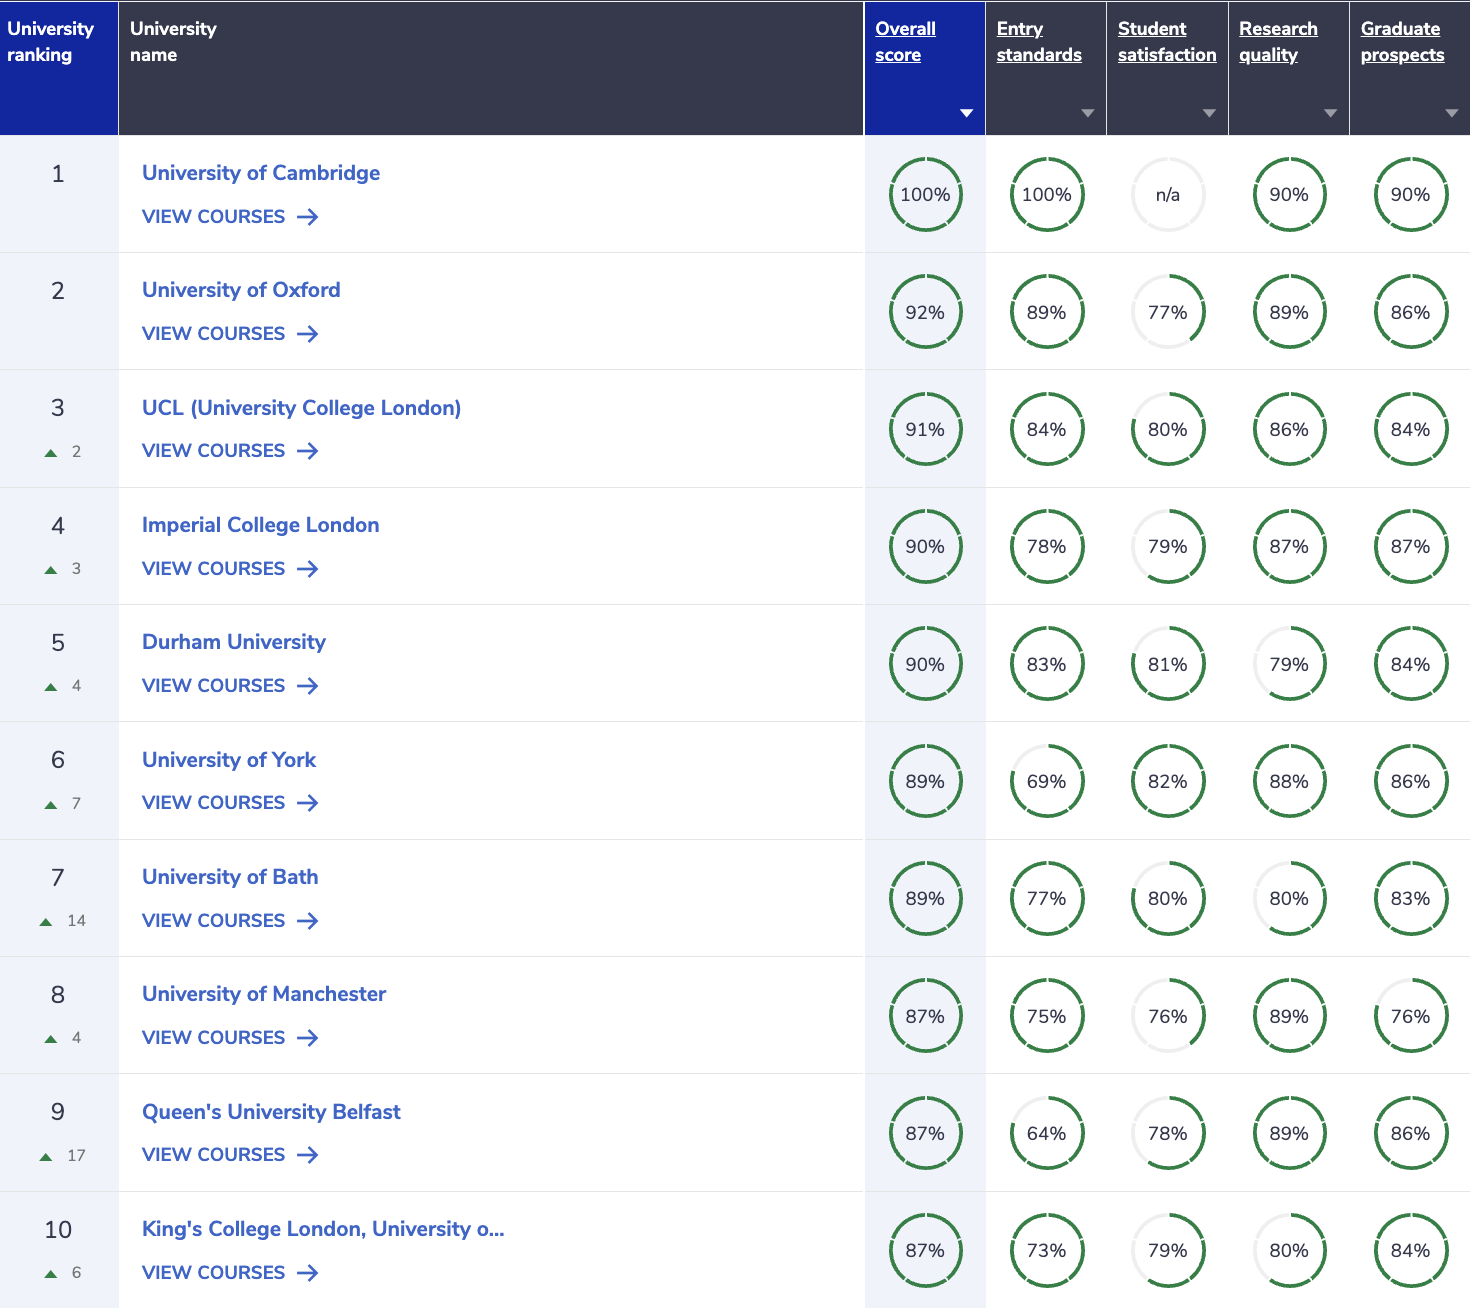Open University of Cambridge page
The height and width of the screenshot is (1308, 1470).
click(261, 173)
